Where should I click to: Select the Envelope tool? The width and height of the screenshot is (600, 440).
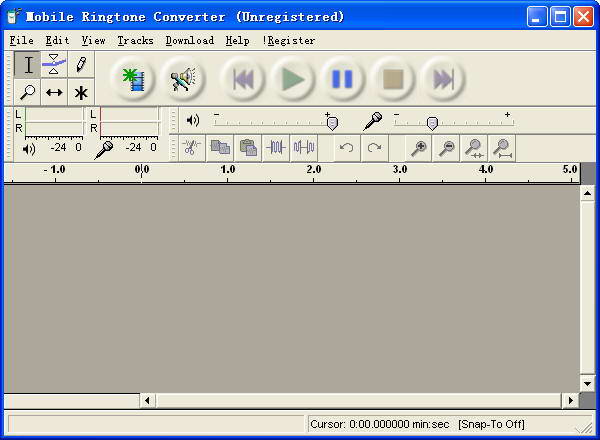pyautogui.click(x=54, y=64)
